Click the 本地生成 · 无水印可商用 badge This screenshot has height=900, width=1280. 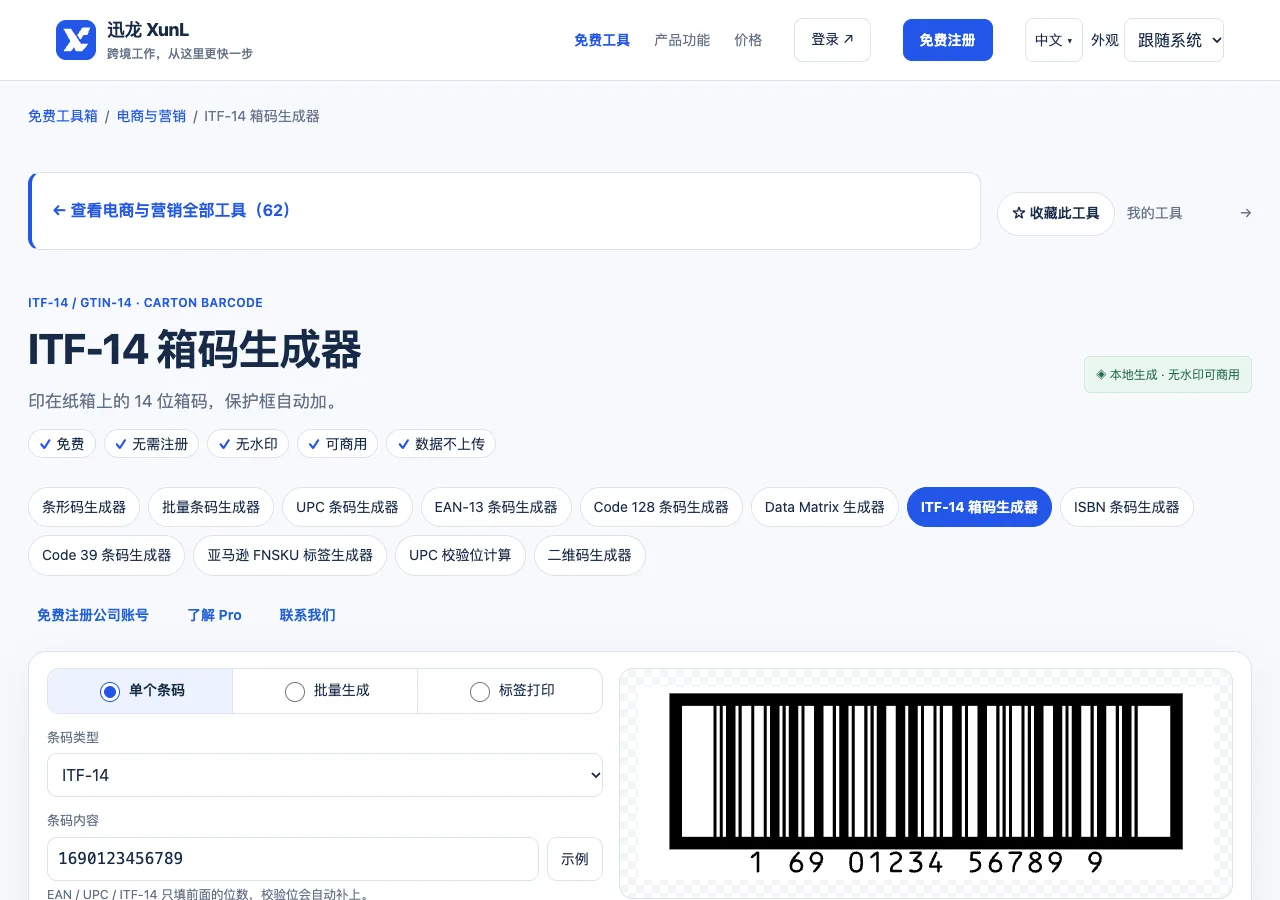1168,375
